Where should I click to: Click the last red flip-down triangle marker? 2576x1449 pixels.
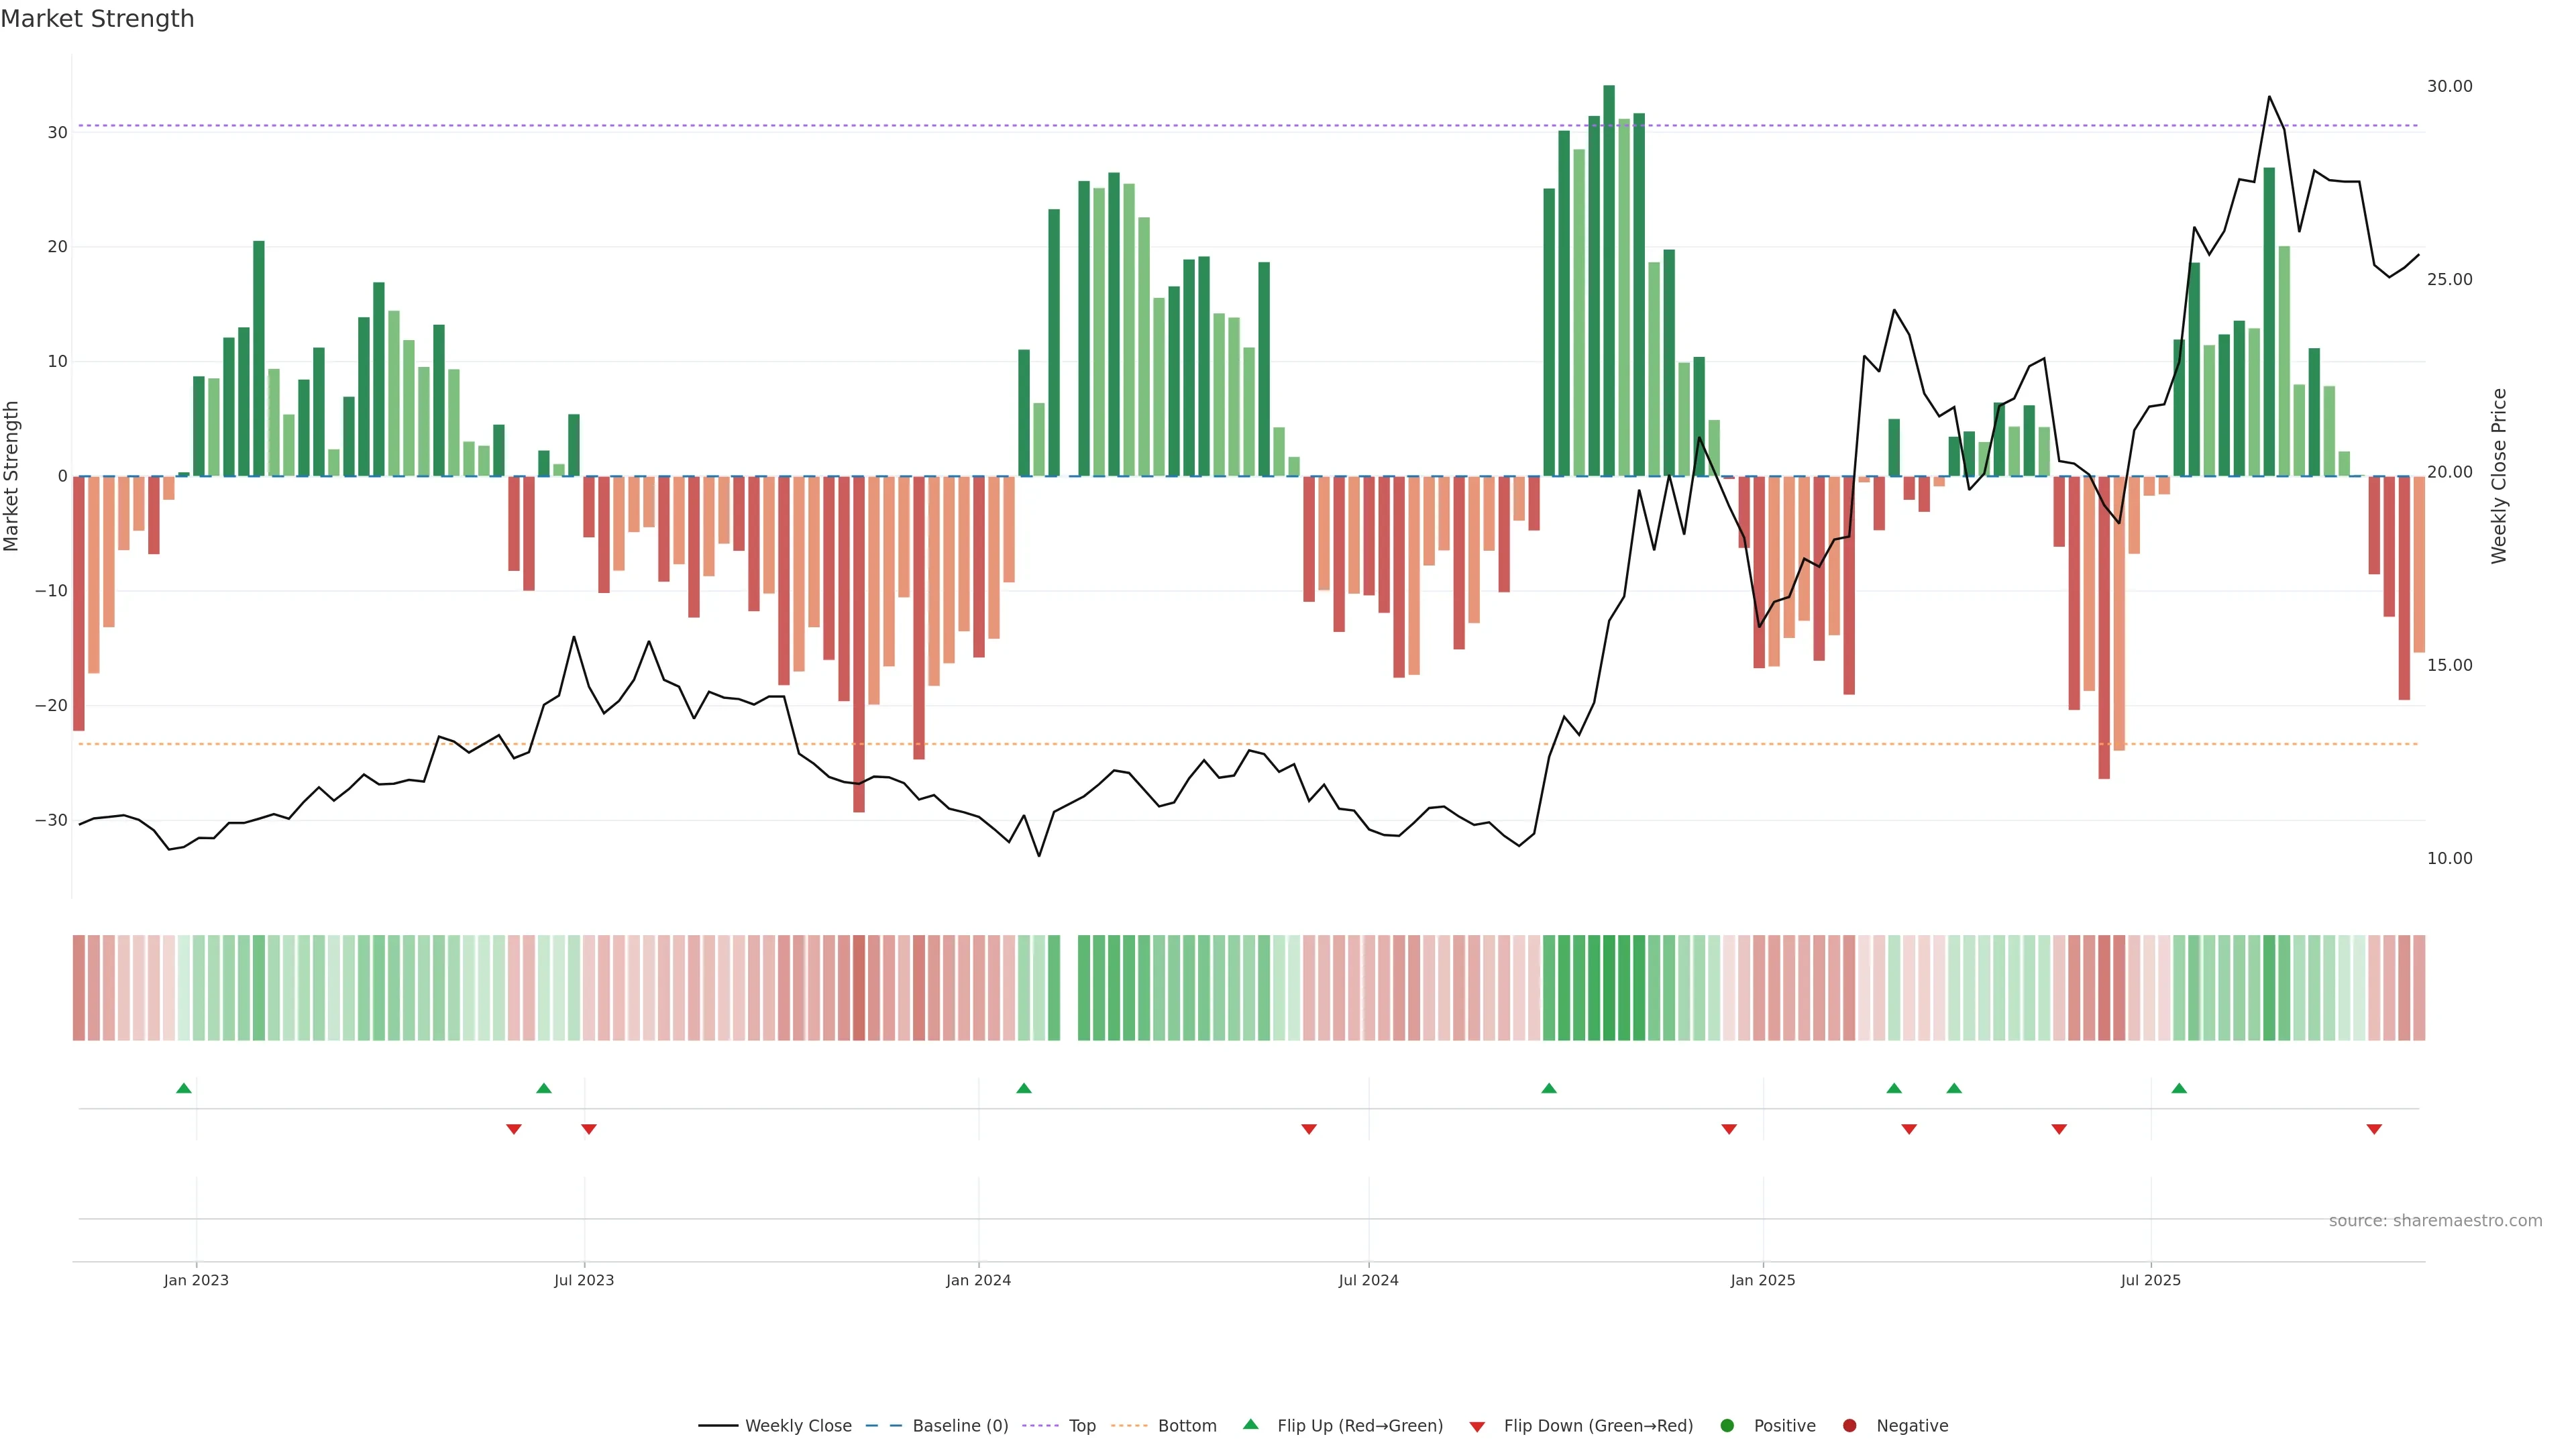(2373, 1129)
